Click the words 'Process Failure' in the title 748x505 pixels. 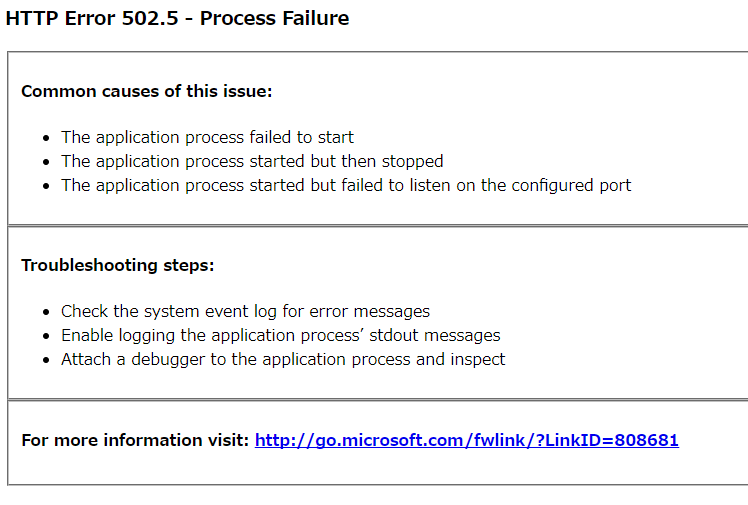[274, 18]
